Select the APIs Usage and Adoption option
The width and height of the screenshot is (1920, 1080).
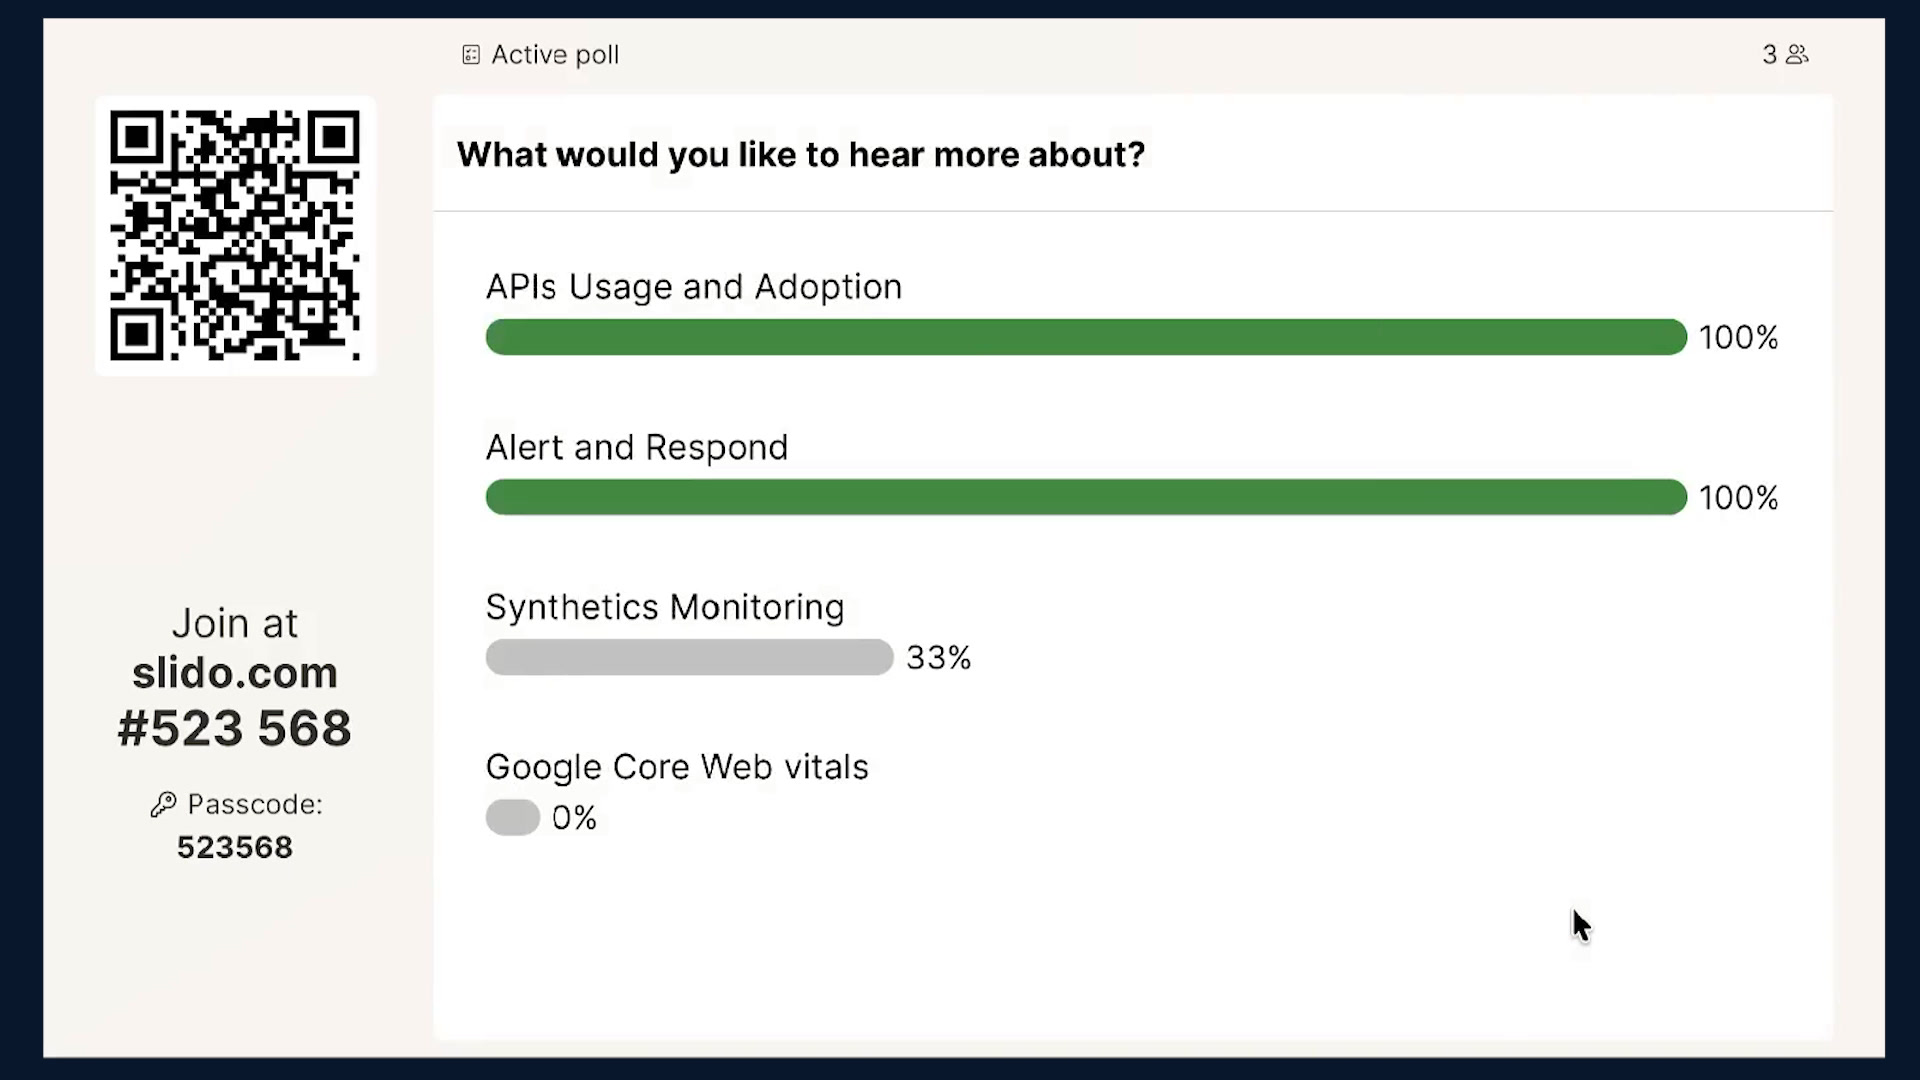click(x=694, y=287)
